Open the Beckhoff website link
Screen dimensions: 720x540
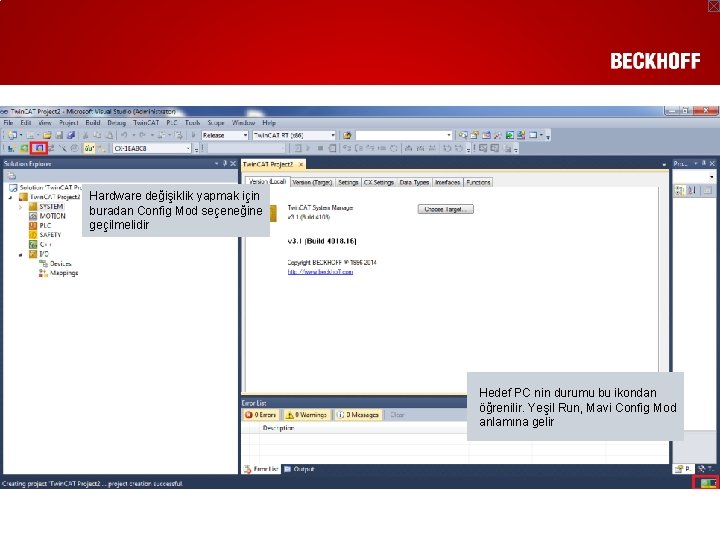(320, 272)
